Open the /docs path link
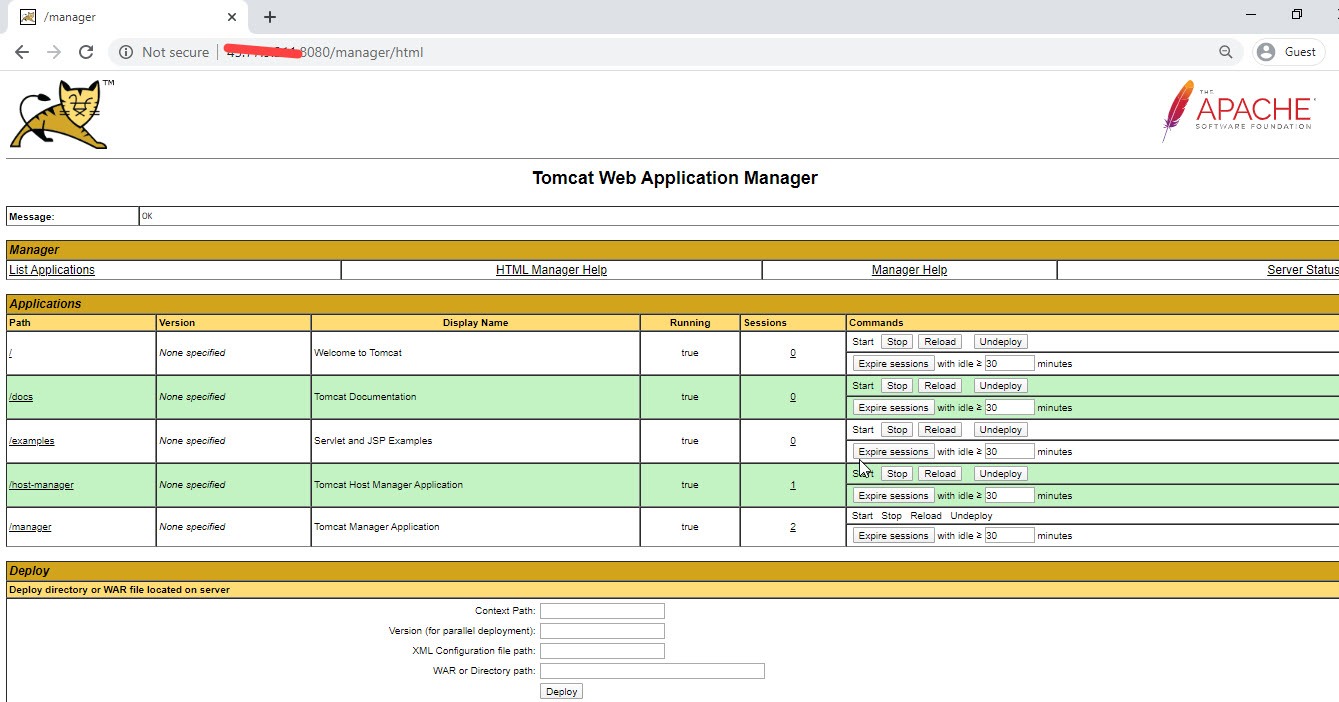Screen dimensions: 1339x702 pos(21,397)
